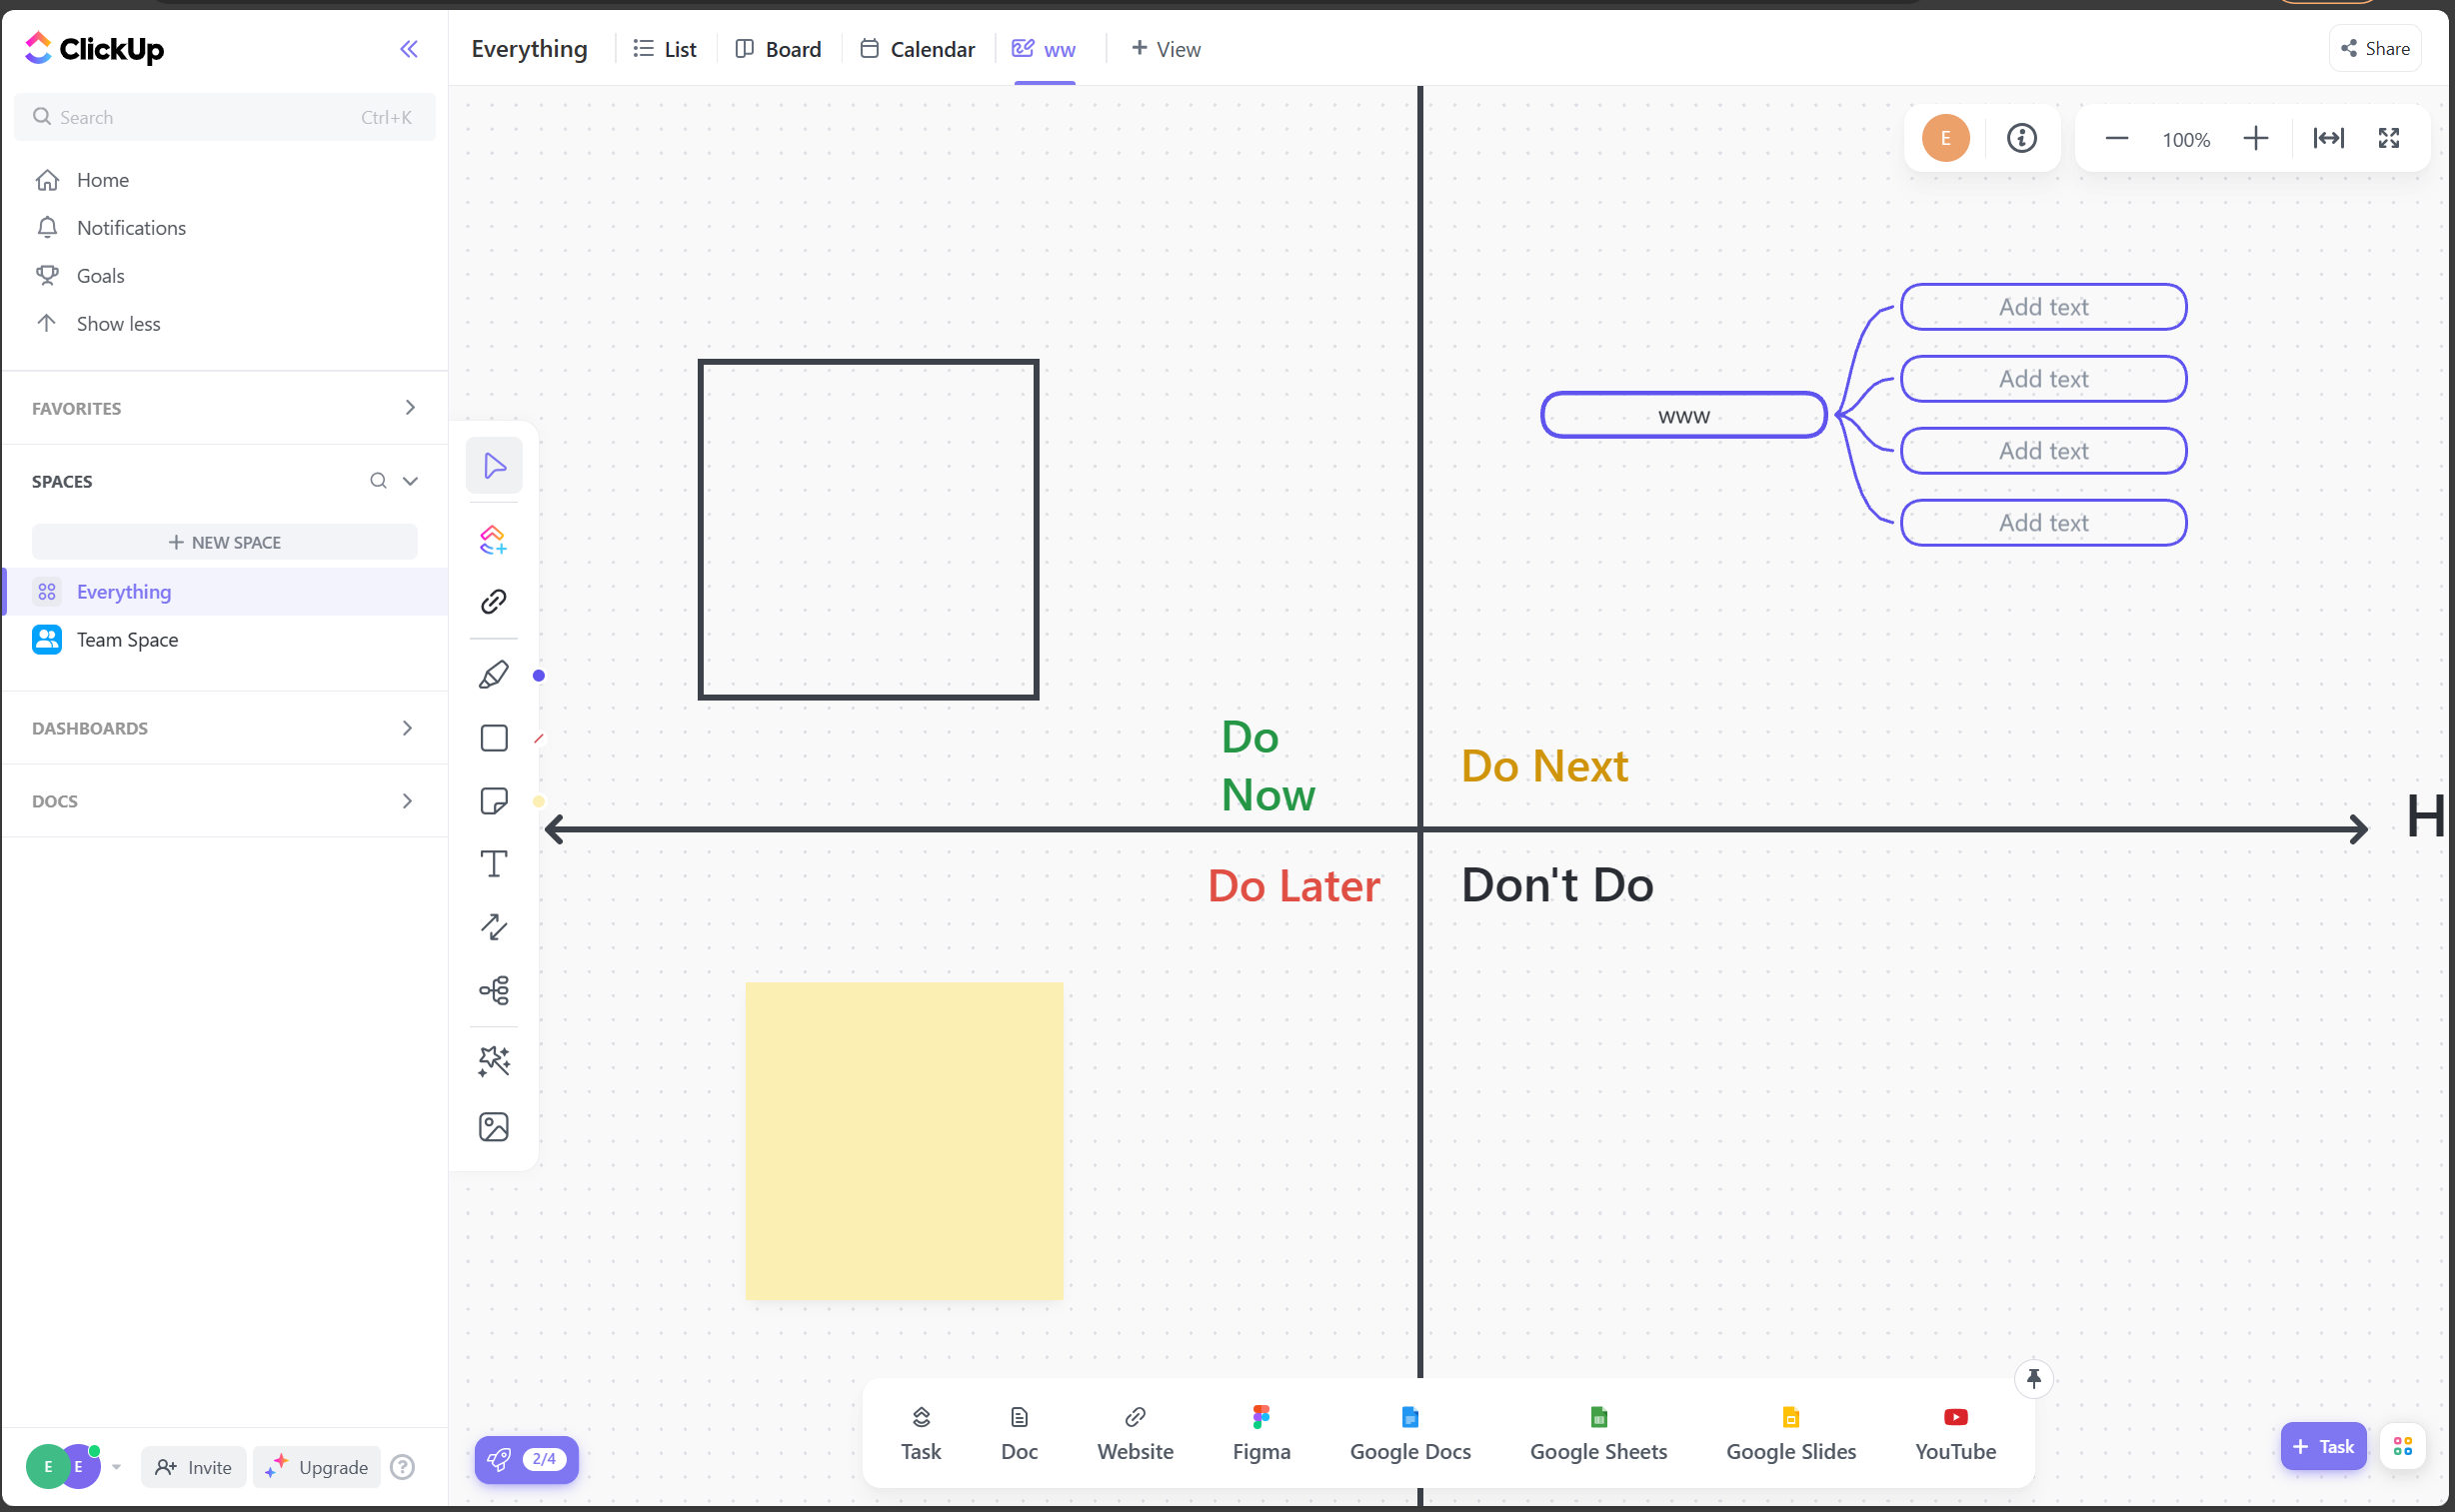This screenshot has height=1512, width=2455.
Task: Toggle the sidebar collapse arrow
Action: coord(409,49)
